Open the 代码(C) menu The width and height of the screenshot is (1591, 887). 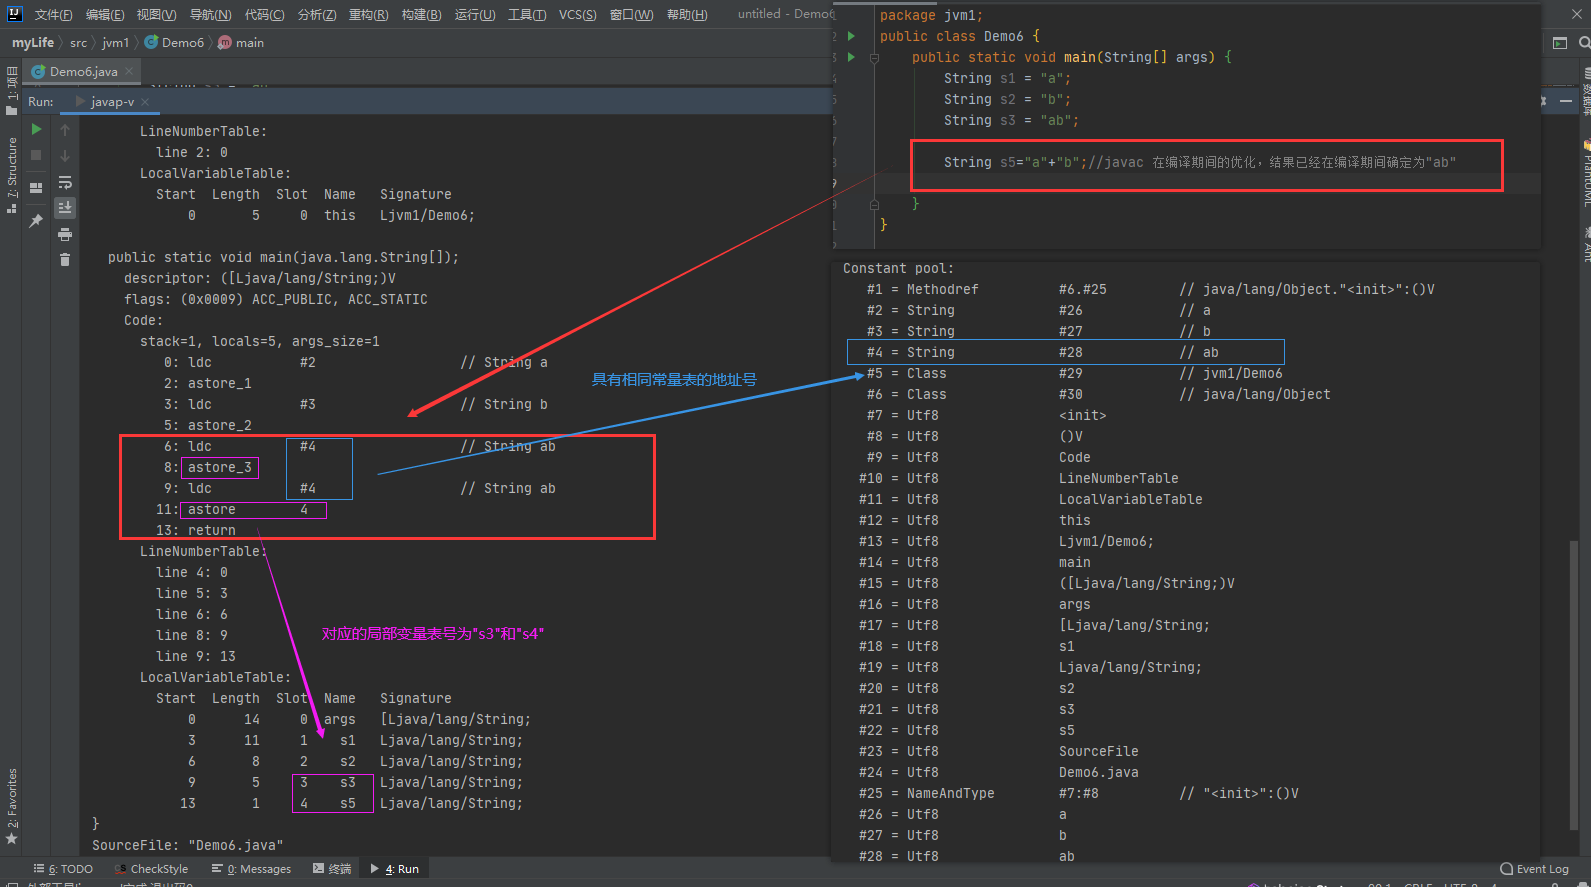click(x=264, y=14)
